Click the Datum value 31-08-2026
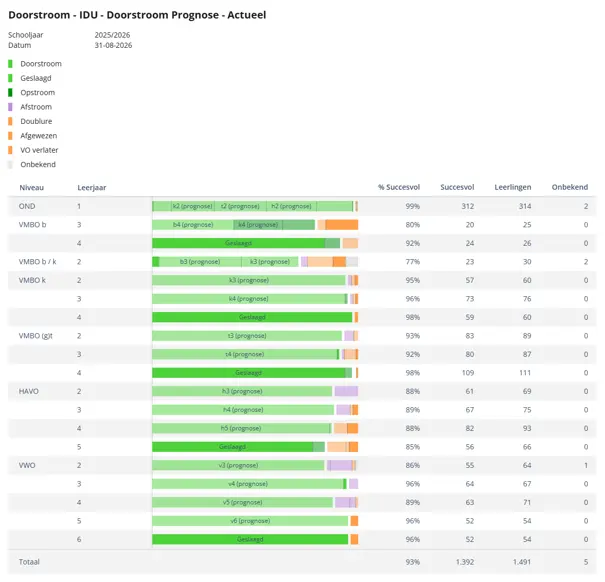The width and height of the screenshot is (605, 582). (113, 46)
